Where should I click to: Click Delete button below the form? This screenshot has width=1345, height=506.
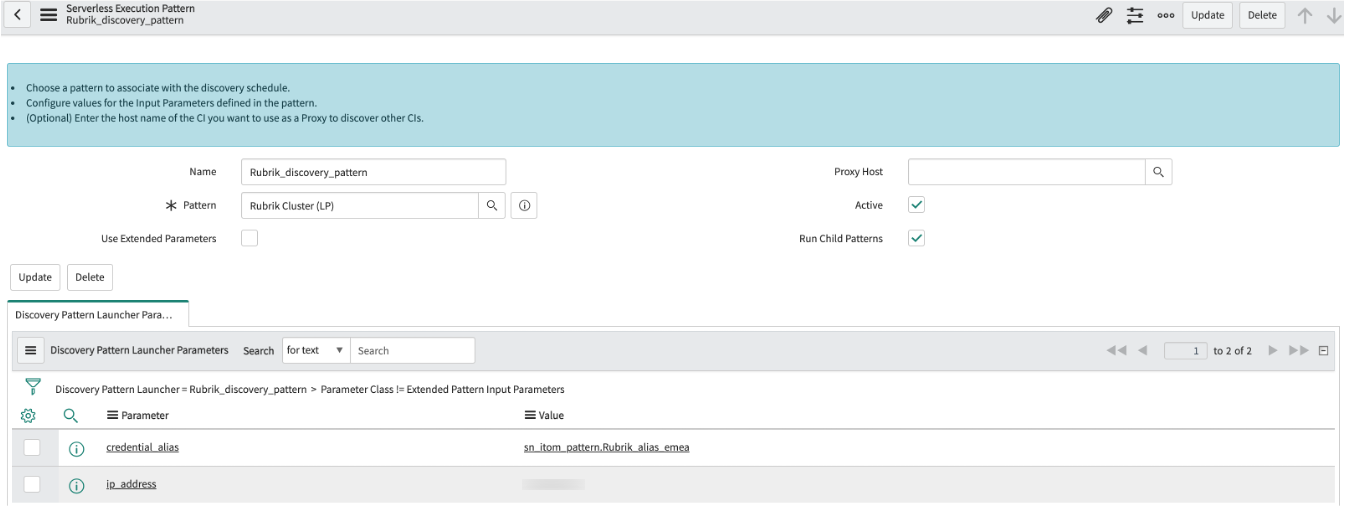[x=90, y=277]
